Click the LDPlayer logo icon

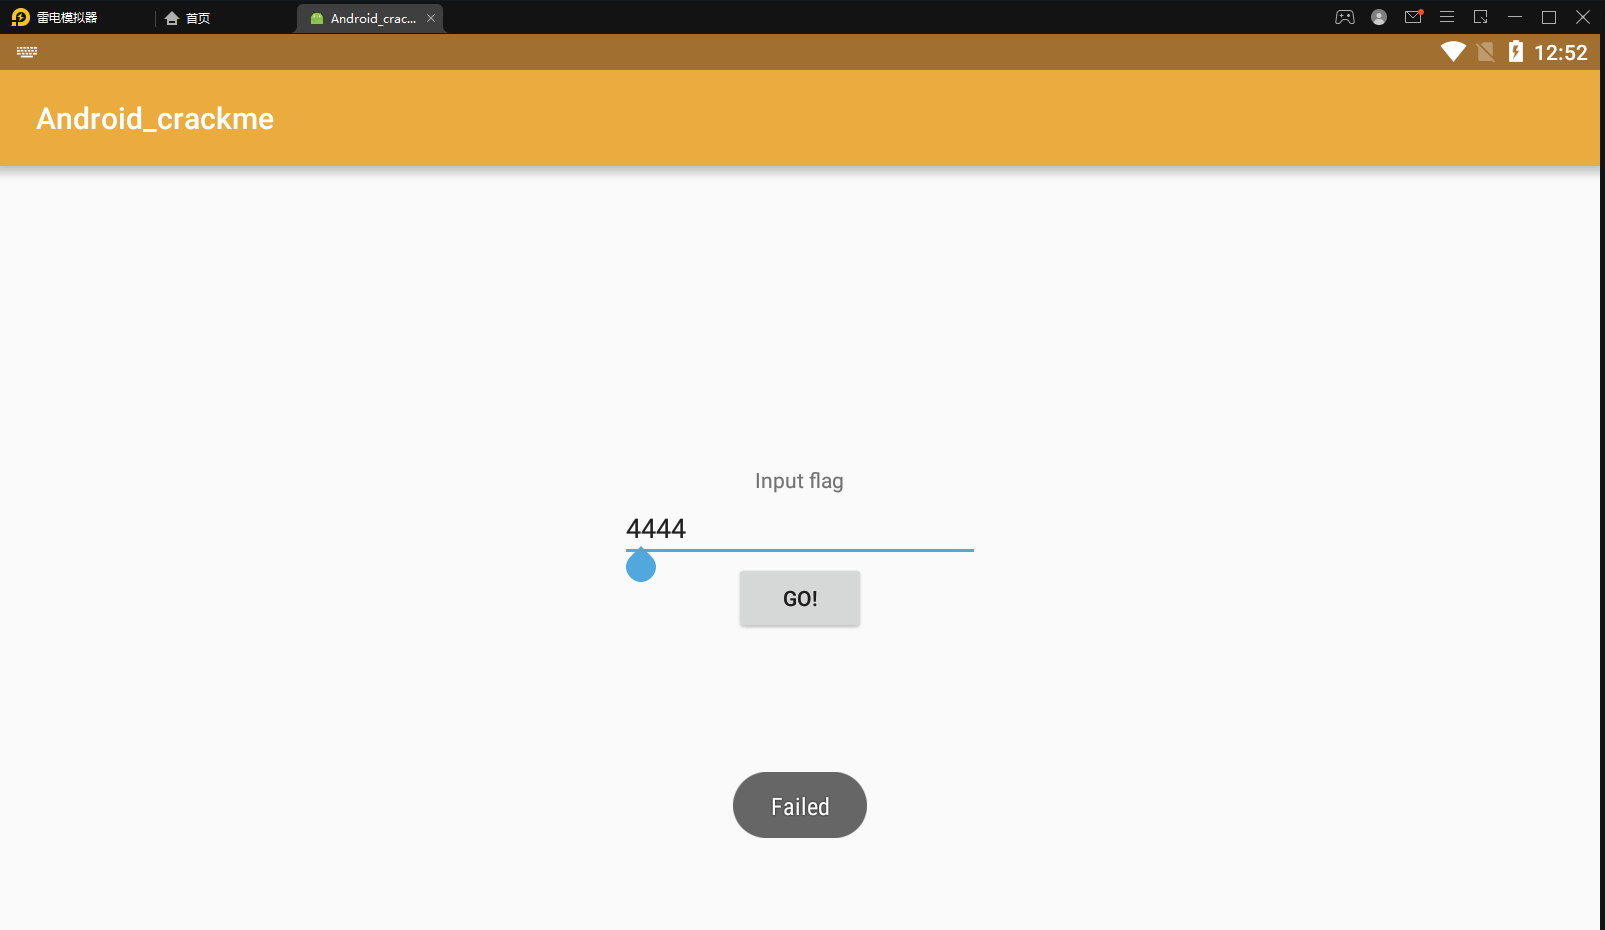(x=20, y=17)
